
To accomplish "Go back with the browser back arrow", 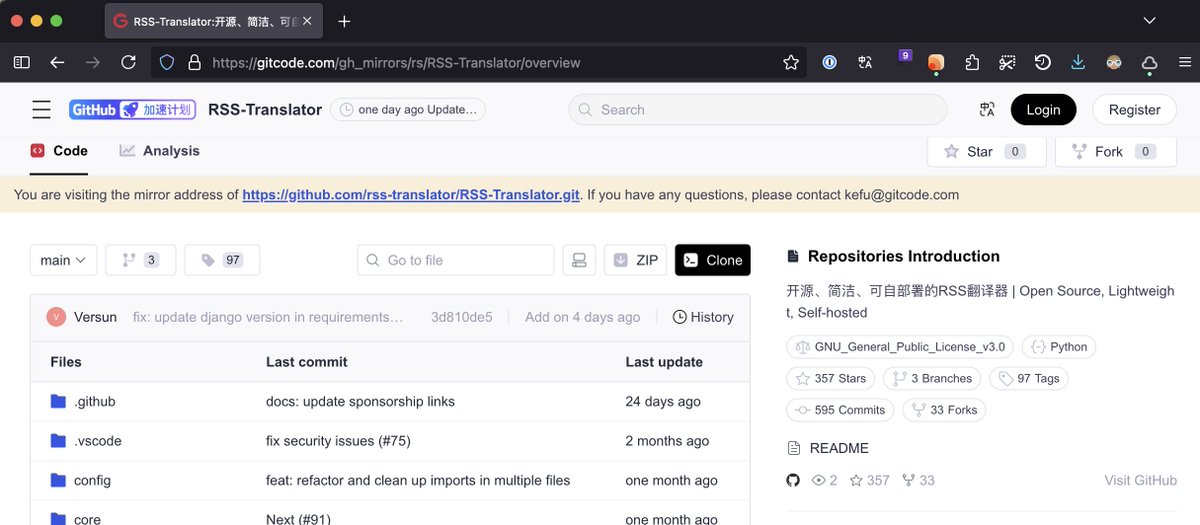I will click(x=57, y=62).
